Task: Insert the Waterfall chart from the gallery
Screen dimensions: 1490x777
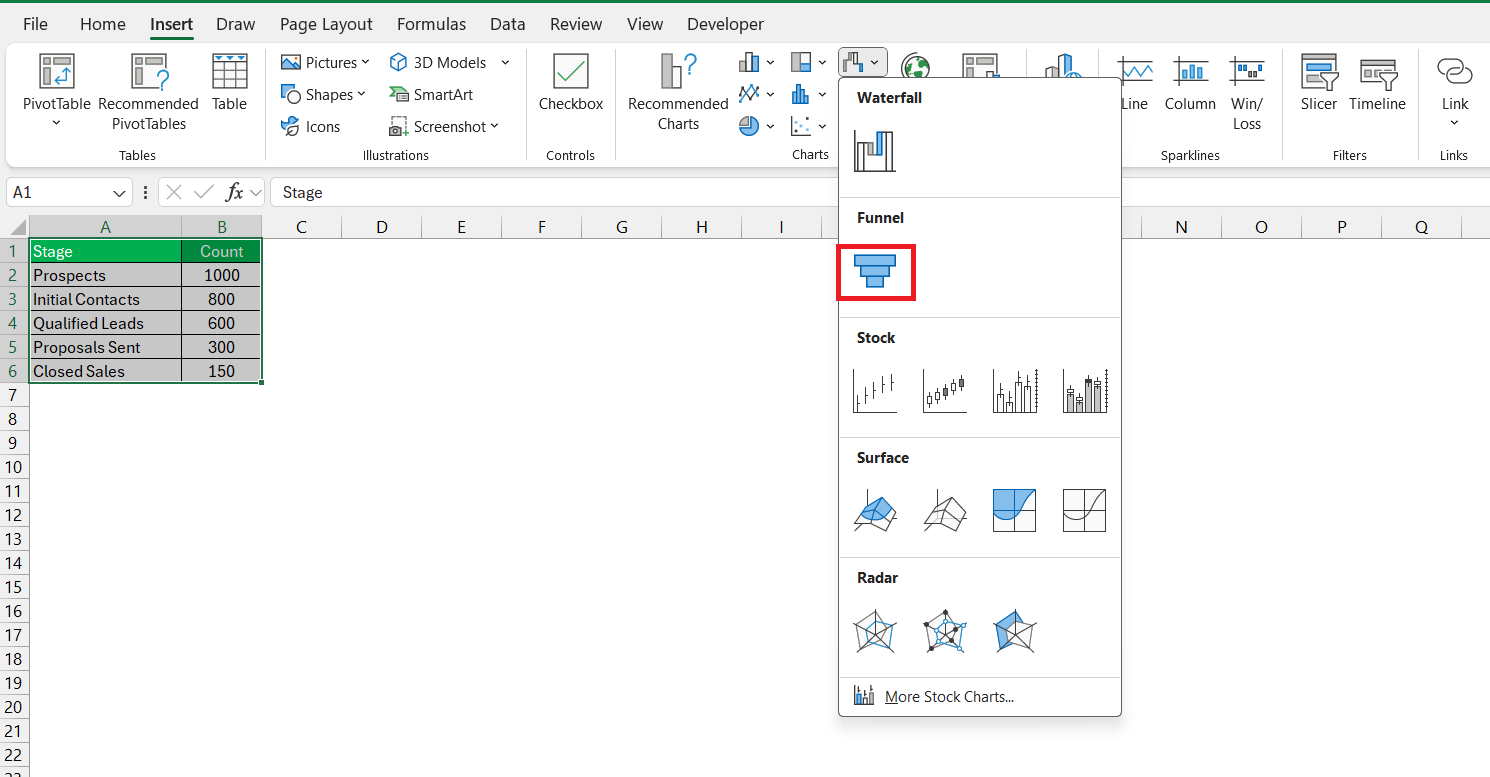Action: tap(874, 151)
